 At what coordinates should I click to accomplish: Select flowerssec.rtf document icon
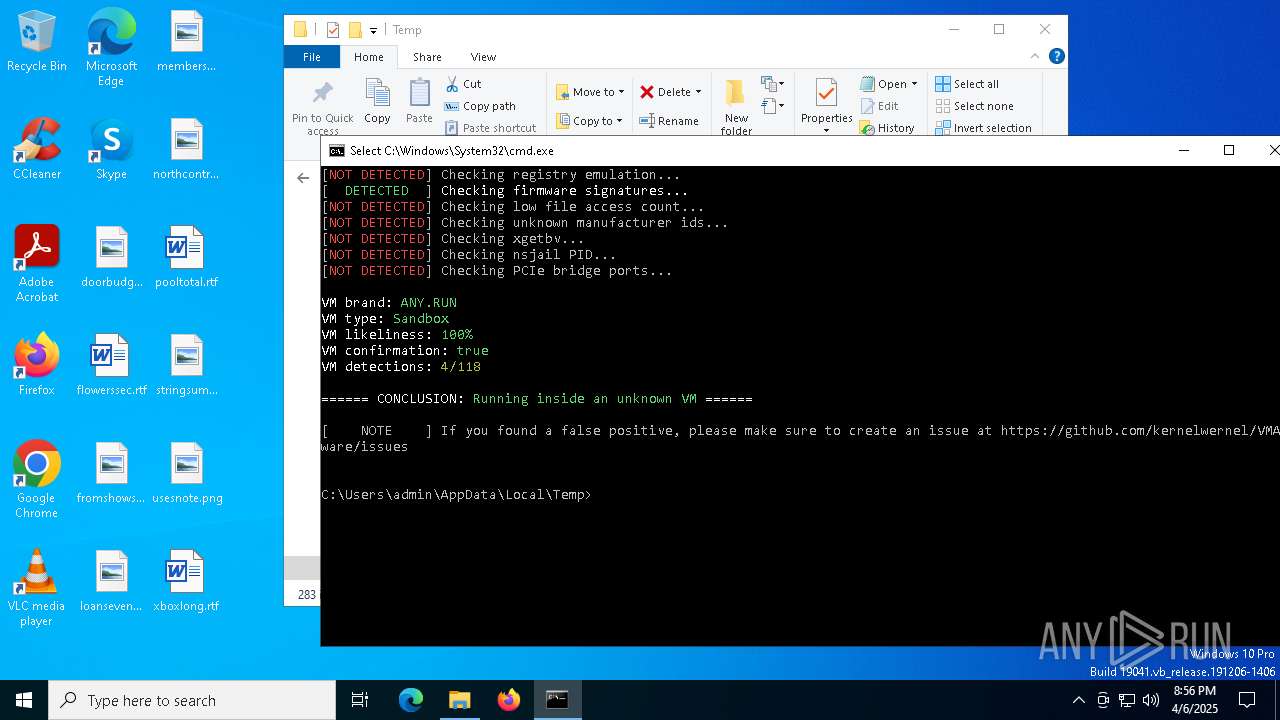(111, 365)
